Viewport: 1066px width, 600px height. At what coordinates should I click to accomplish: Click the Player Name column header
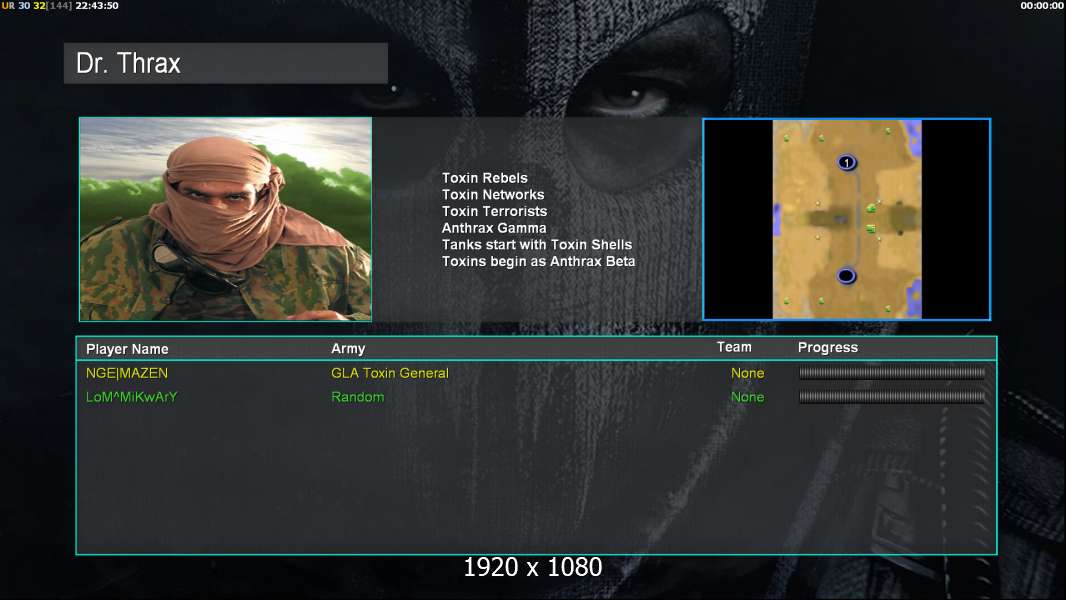[127, 349]
